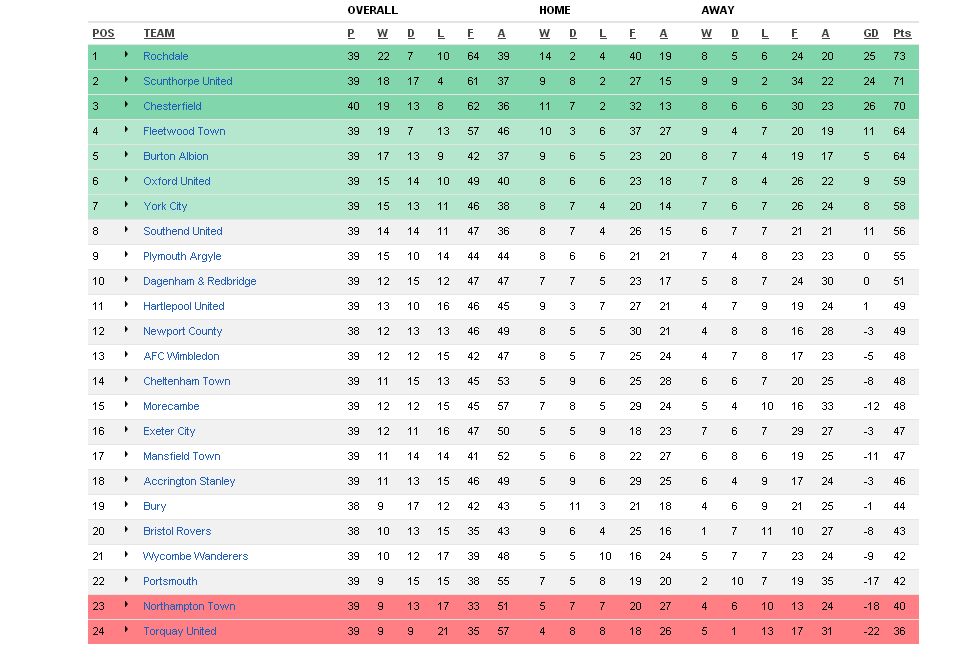Sort by the TEAM column header
This screenshot has width=957, height=650.
coord(159,33)
